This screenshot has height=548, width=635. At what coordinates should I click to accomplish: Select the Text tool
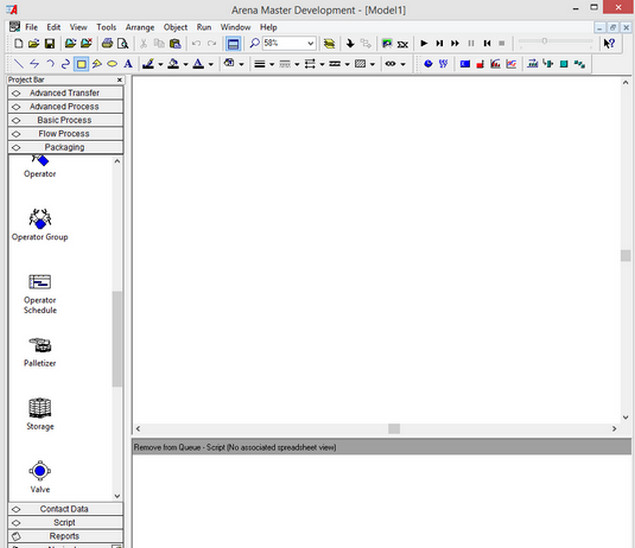[x=128, y=64]
